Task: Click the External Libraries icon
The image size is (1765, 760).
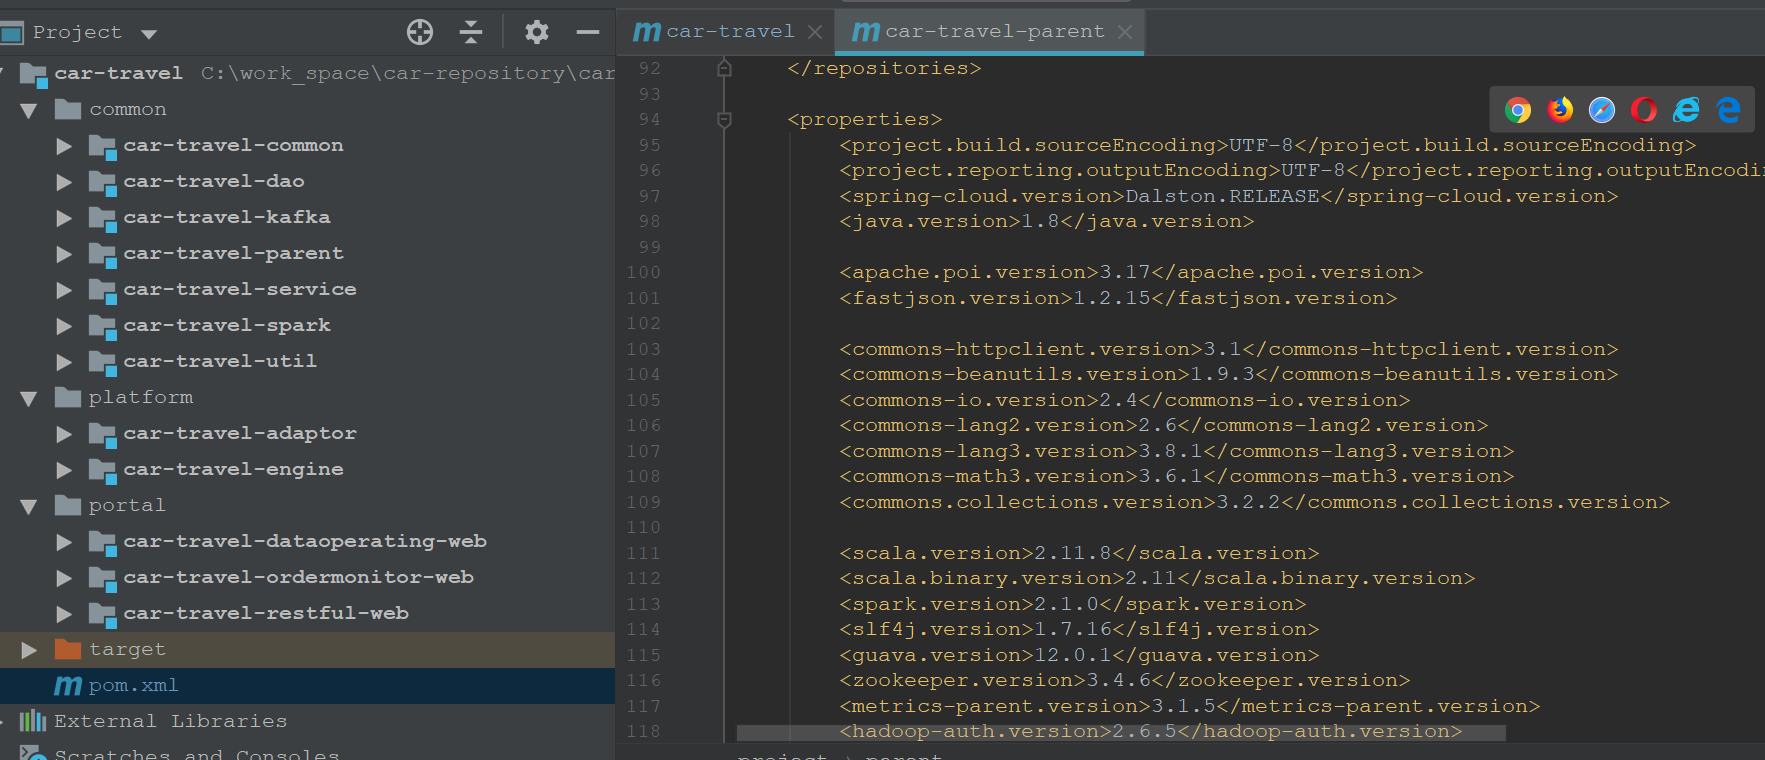Action: click(x=33, y=721)
